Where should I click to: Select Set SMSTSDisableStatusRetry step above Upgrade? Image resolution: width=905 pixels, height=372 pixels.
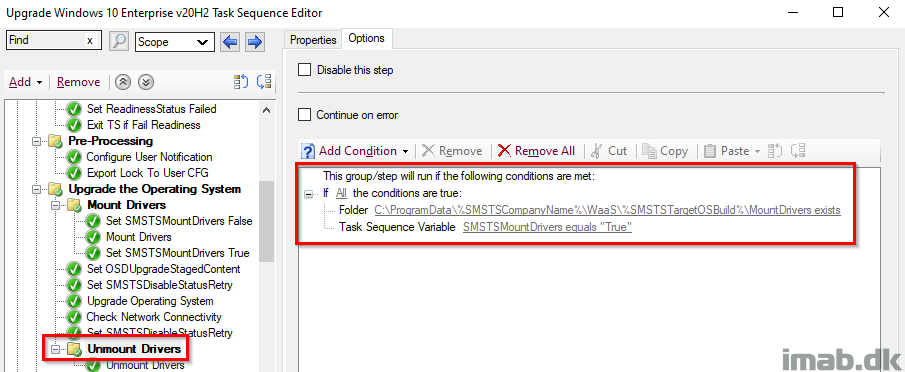160,285
